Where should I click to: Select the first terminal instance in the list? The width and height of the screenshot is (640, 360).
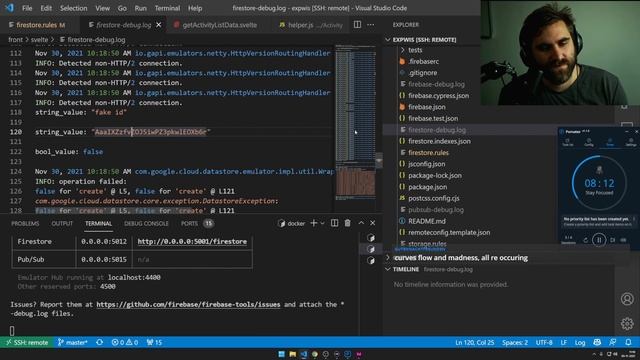pos(371,238)
